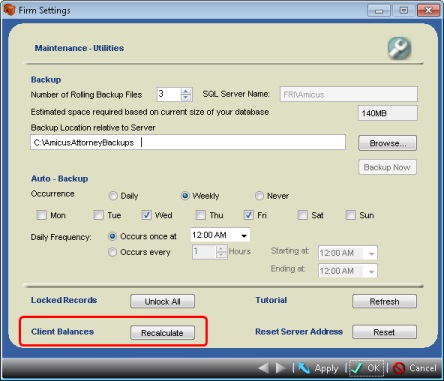Uncheck the Fri backup day
This screenshot has width=444, height=381.
pyautogui.click(x=248, y=215)
